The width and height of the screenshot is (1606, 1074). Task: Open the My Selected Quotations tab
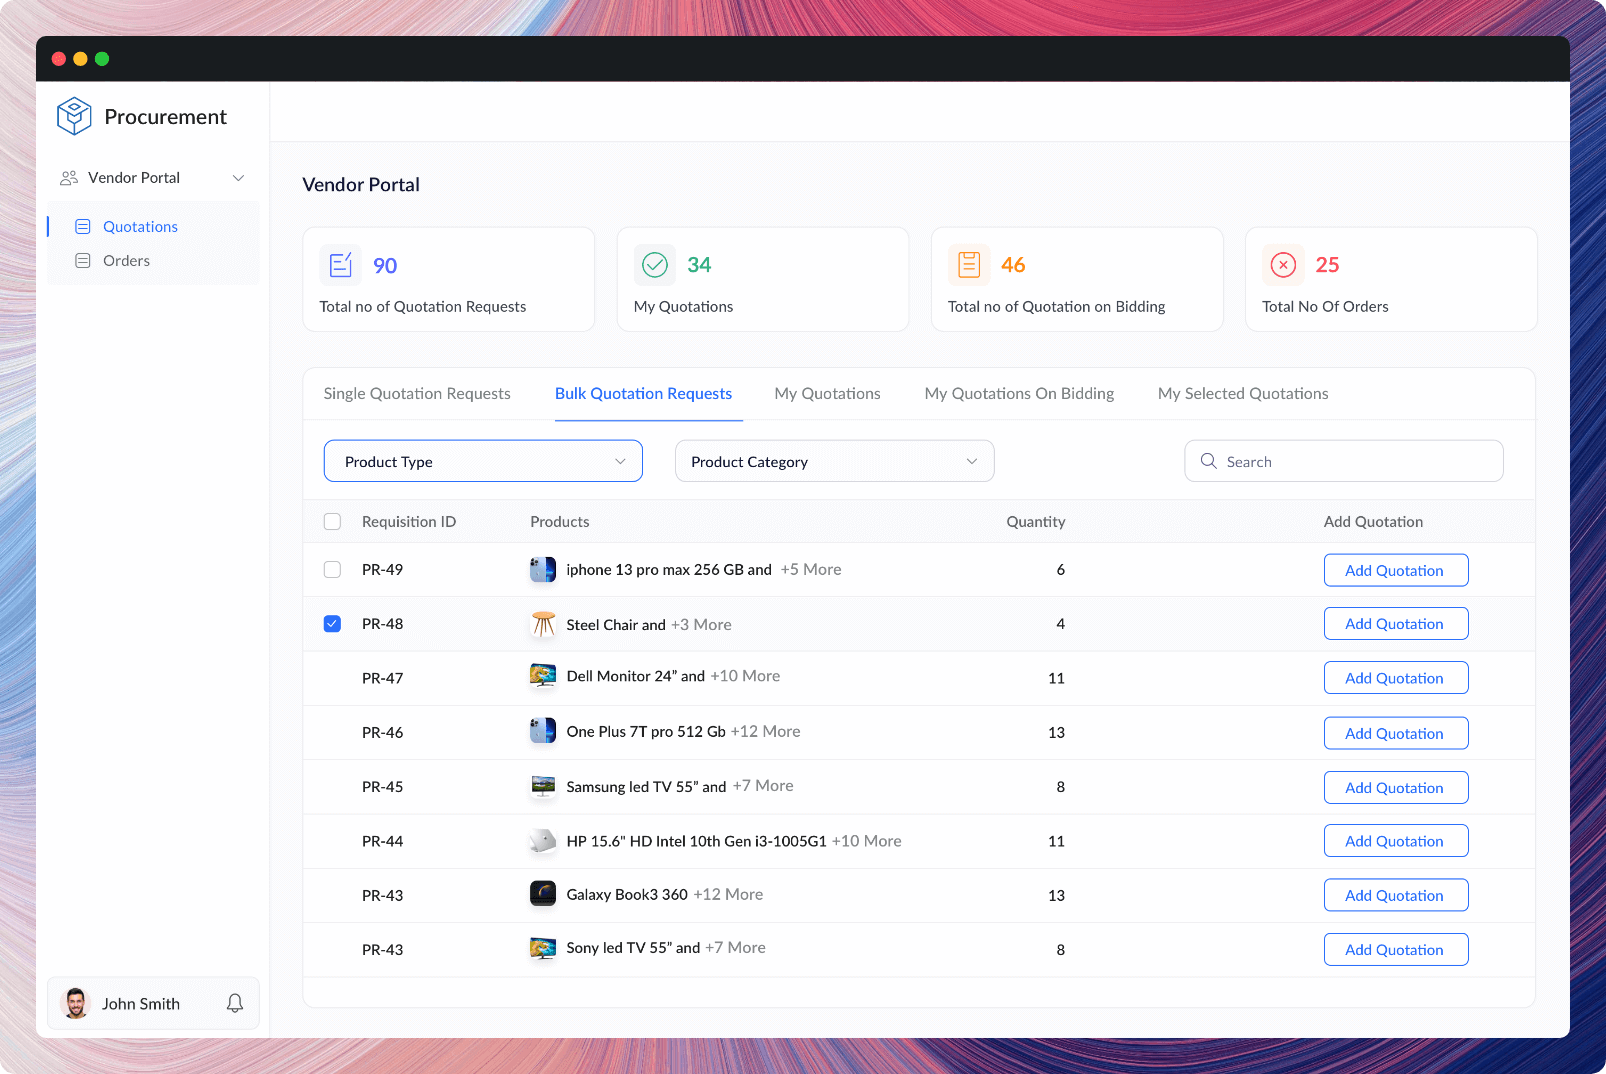1242,393
